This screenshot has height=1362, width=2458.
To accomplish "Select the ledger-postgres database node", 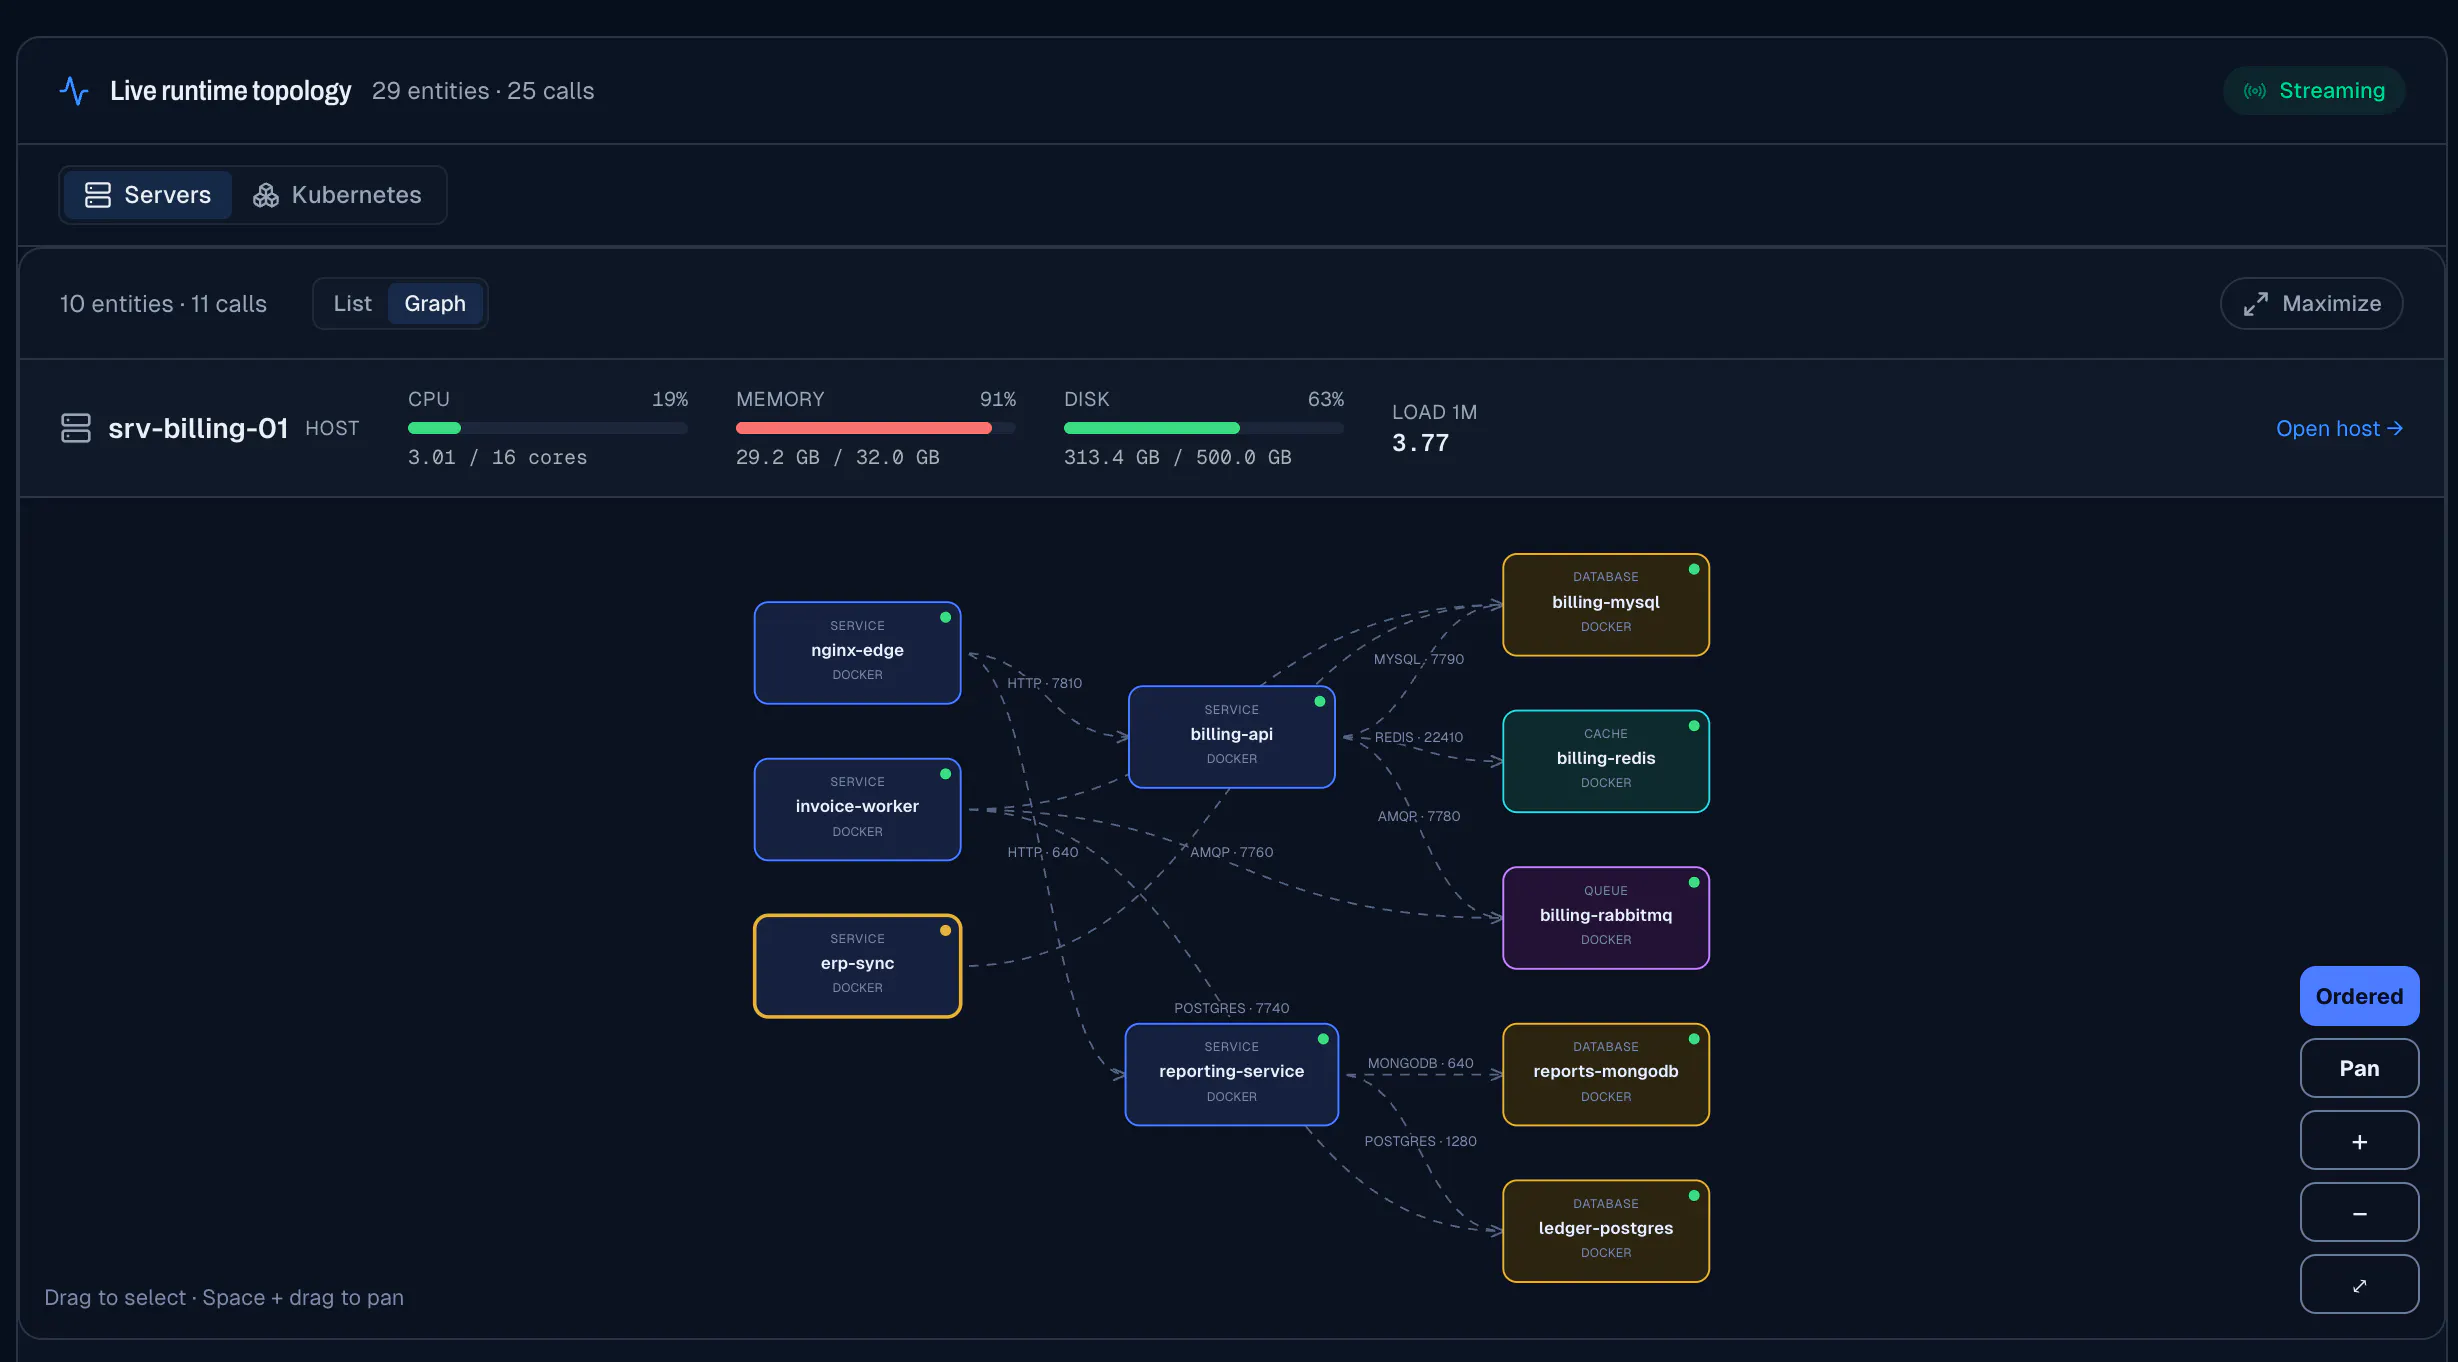I will pyautogui.click(x=1605, y=1231).
